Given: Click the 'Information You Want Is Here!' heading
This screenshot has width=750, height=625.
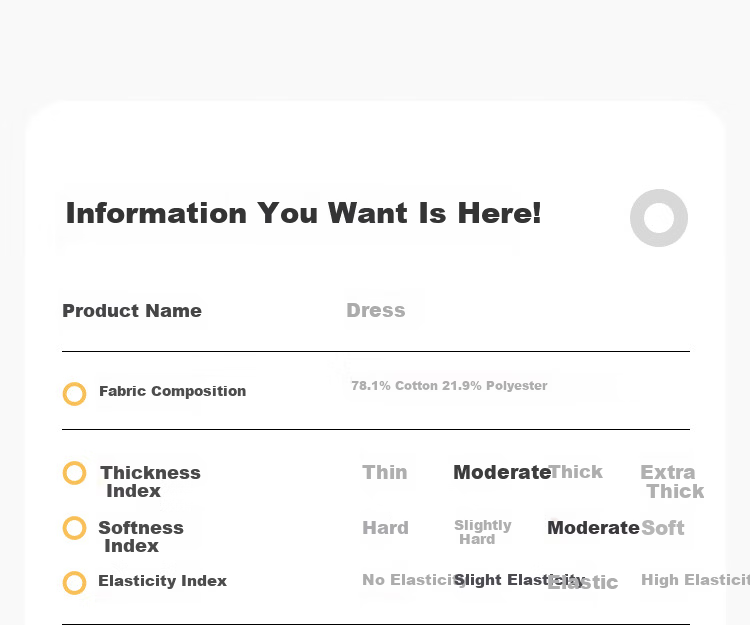Looking at the screenshot, I should coord(303,213).
